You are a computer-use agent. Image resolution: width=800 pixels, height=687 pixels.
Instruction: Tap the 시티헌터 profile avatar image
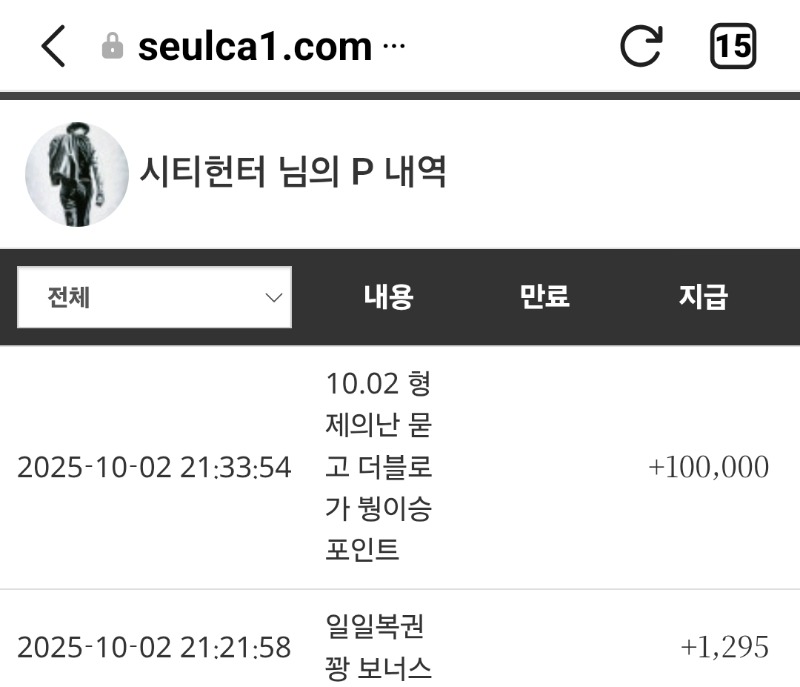77,174
